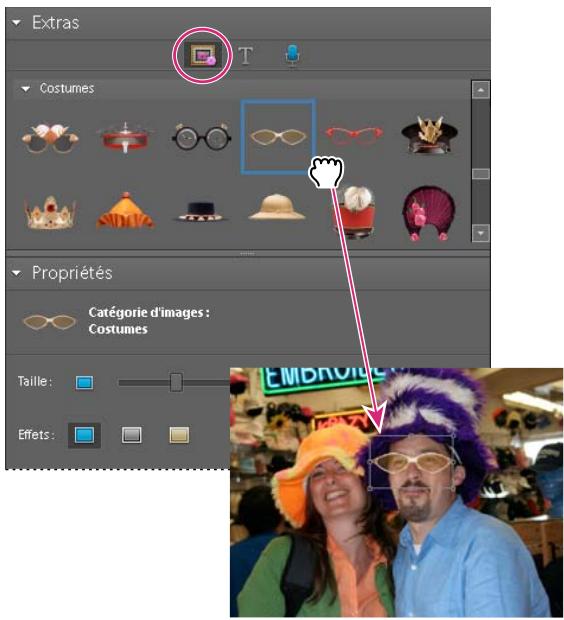Collapse the Propriétés panel
Image resolution: width=564 pixels, height=620 pixels.
coord(17,273)
